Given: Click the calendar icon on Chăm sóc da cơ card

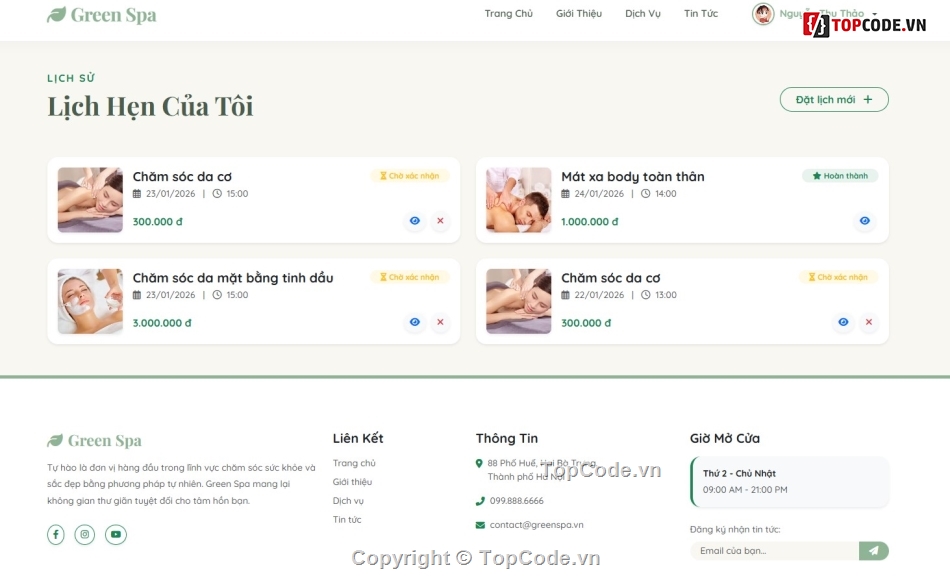Looking at the screenshot, I should pos(137,194).
